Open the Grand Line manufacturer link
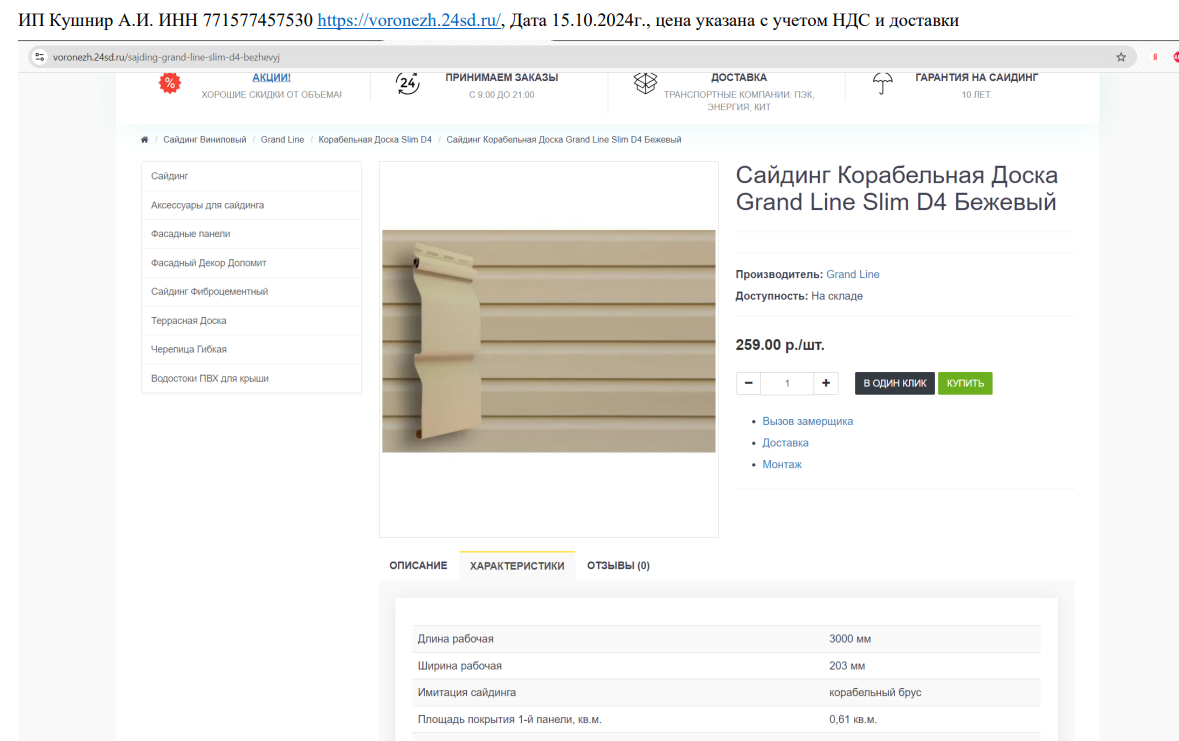This screenshot has height=741, width=1179. 853,275
